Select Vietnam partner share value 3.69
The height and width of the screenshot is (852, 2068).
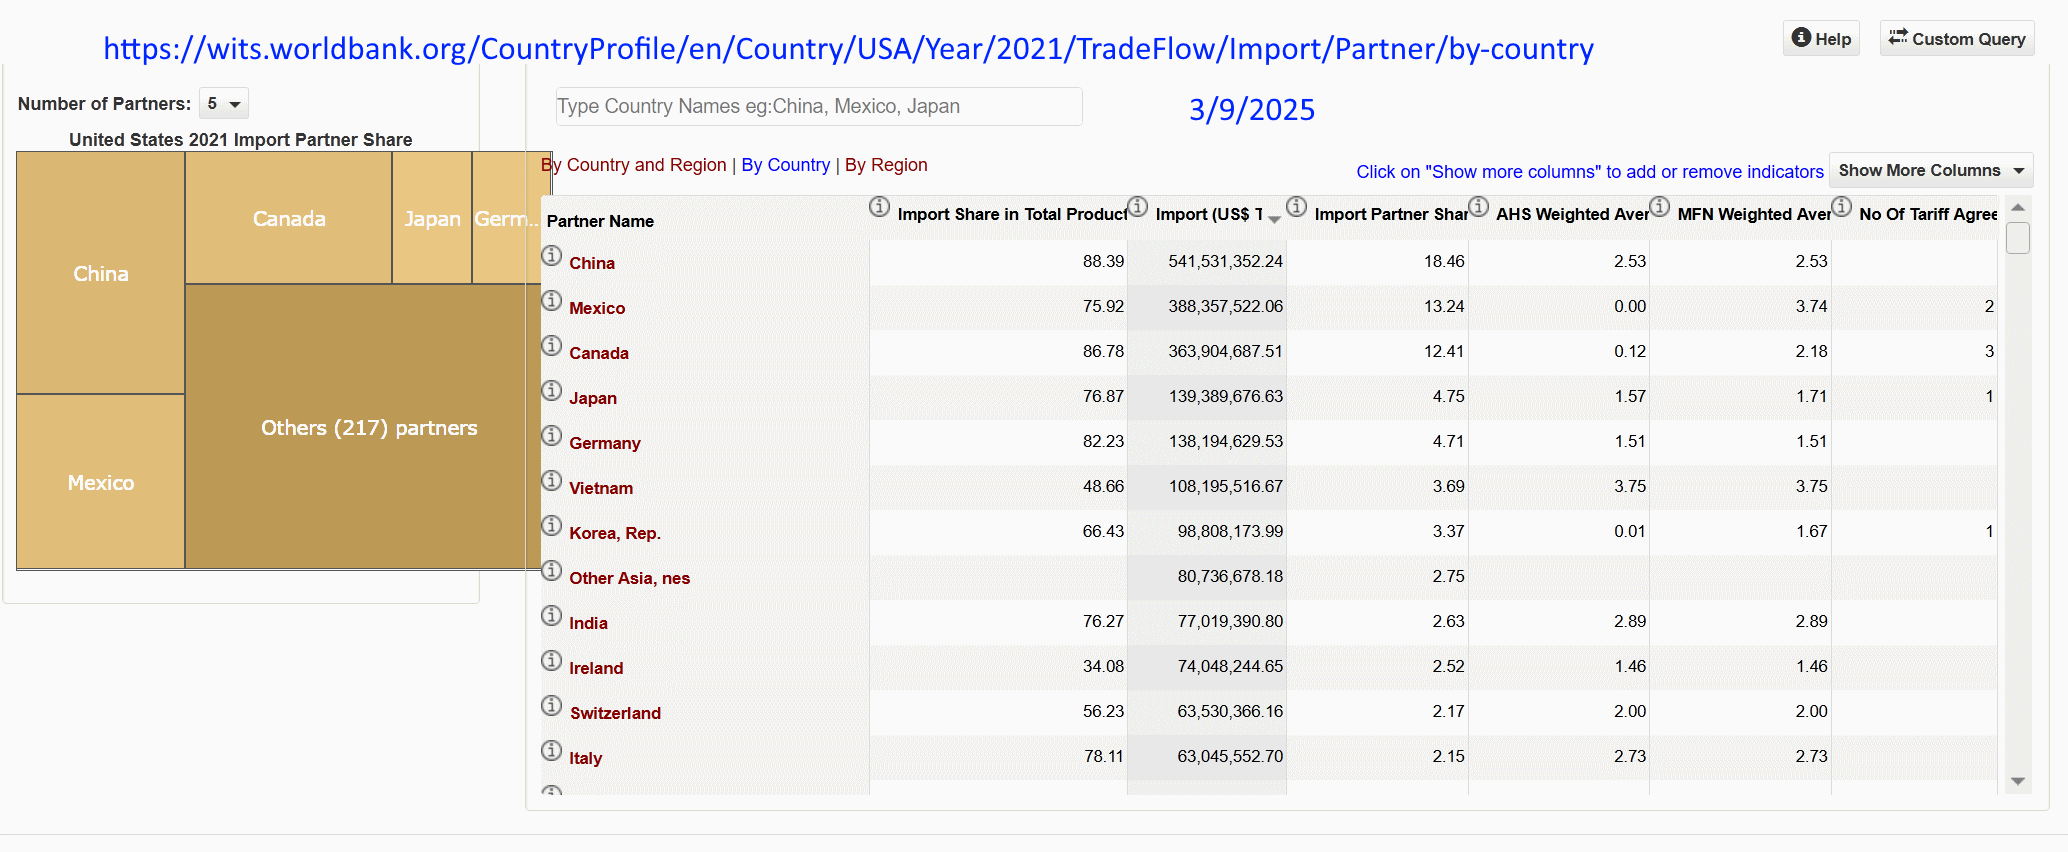(1448, 486)
